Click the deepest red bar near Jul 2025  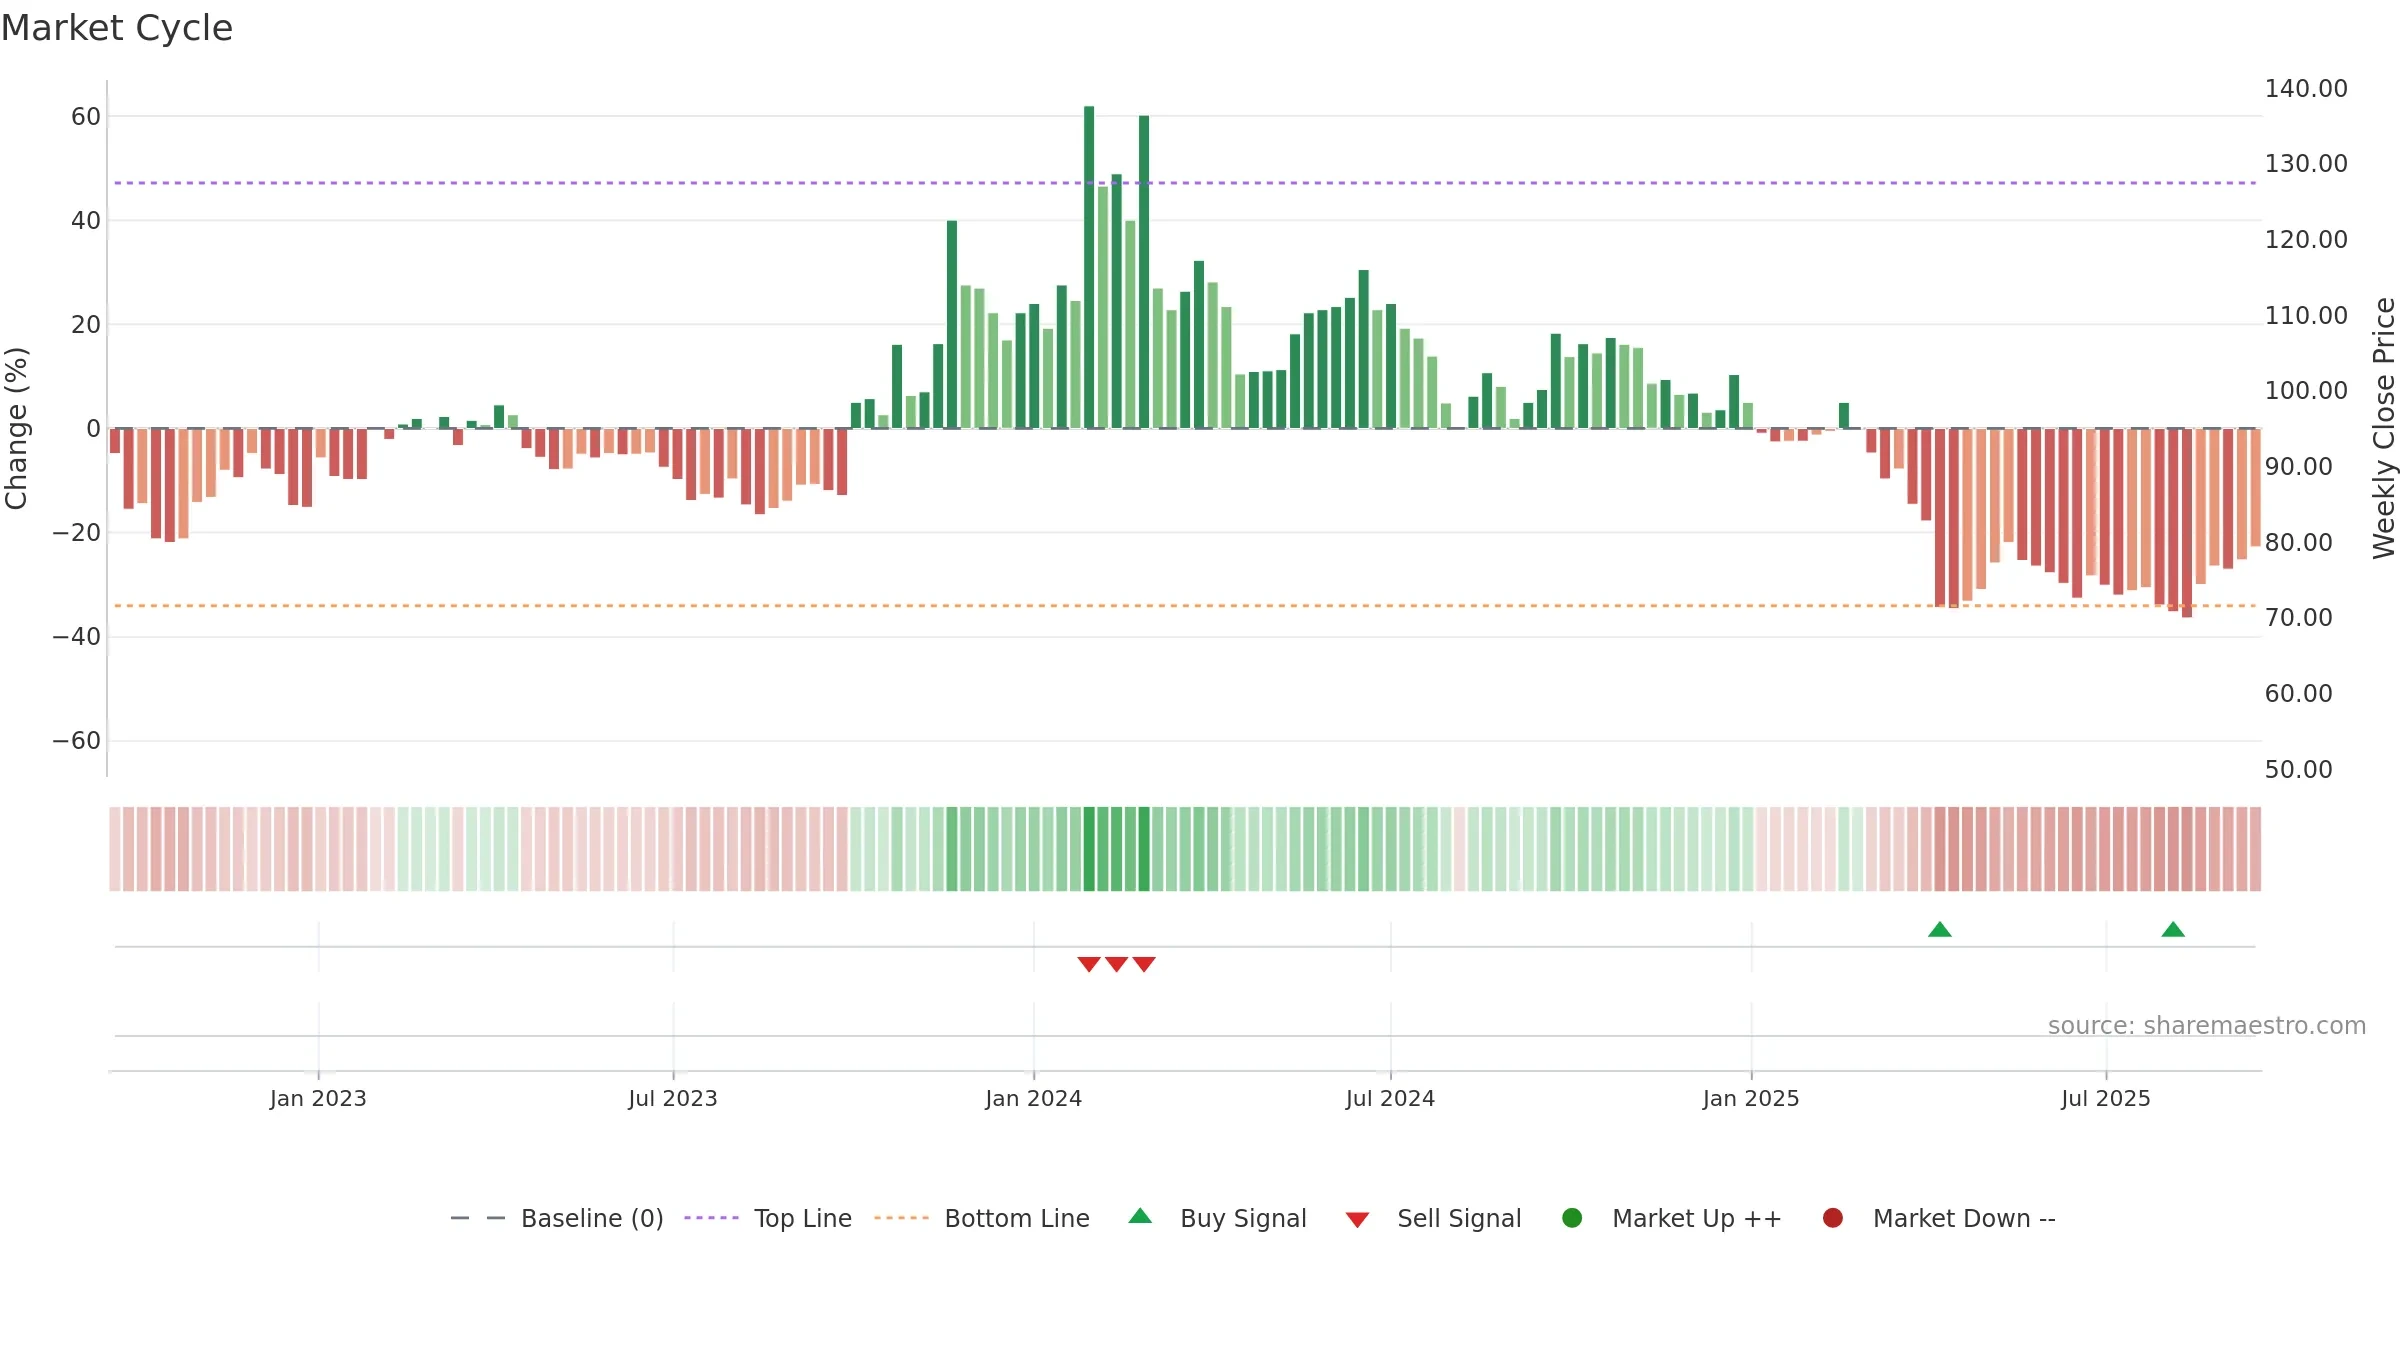pos(2187,523)
